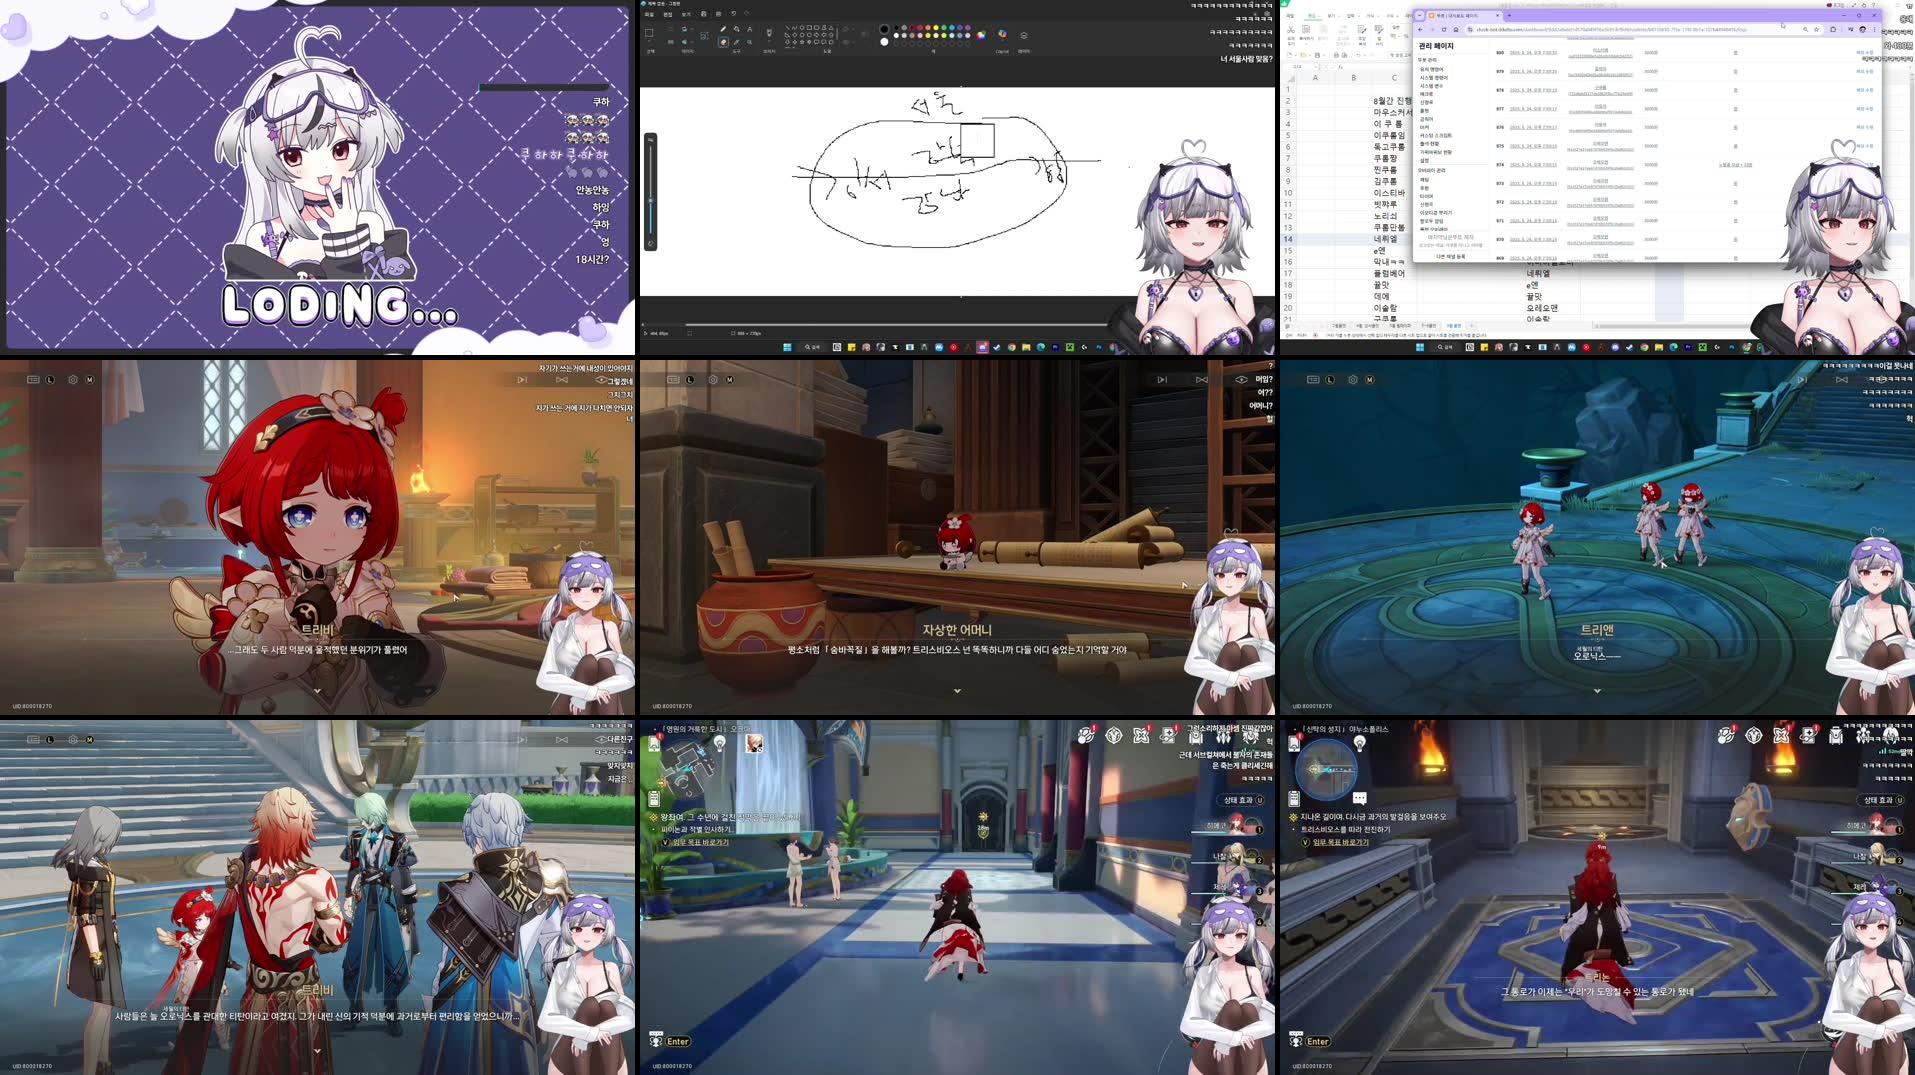
Task: Open the Brushes tool in Paint
Action: (x=769, y=33)
